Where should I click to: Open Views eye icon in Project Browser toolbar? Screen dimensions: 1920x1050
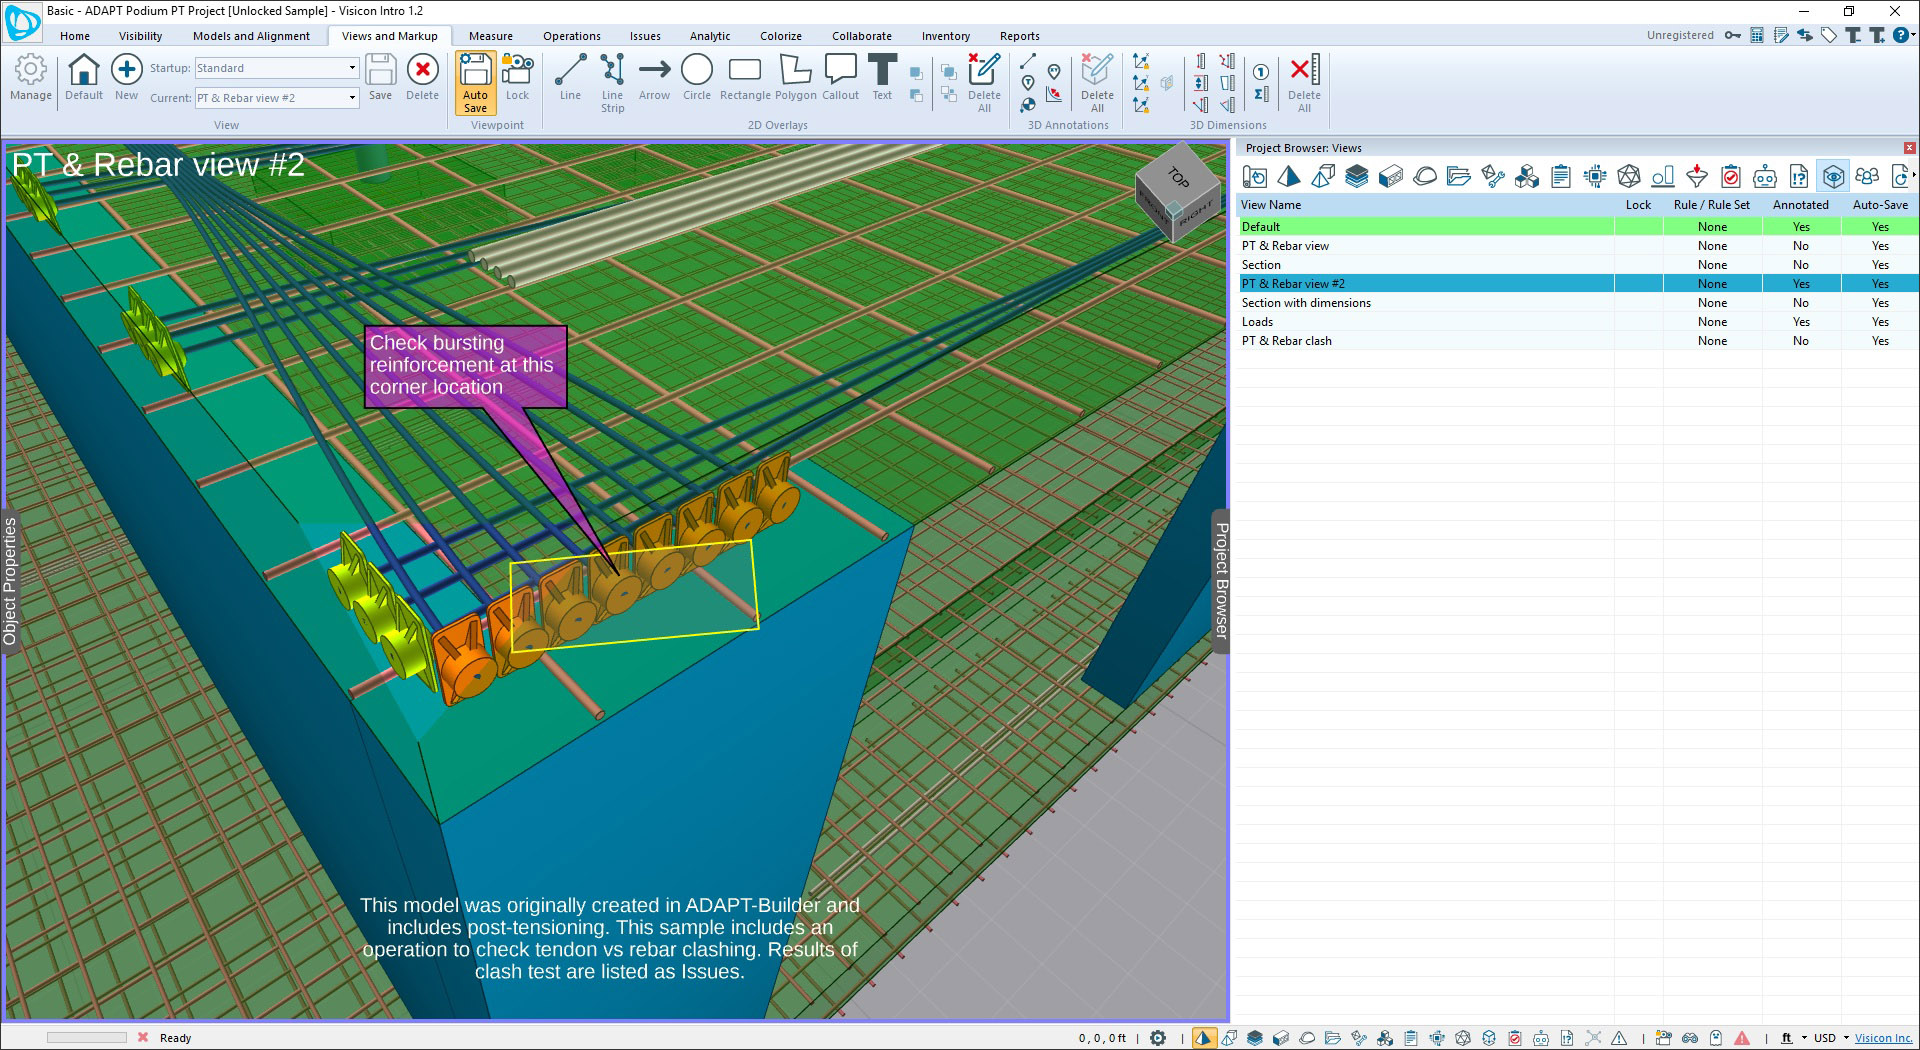point(1833,177)
